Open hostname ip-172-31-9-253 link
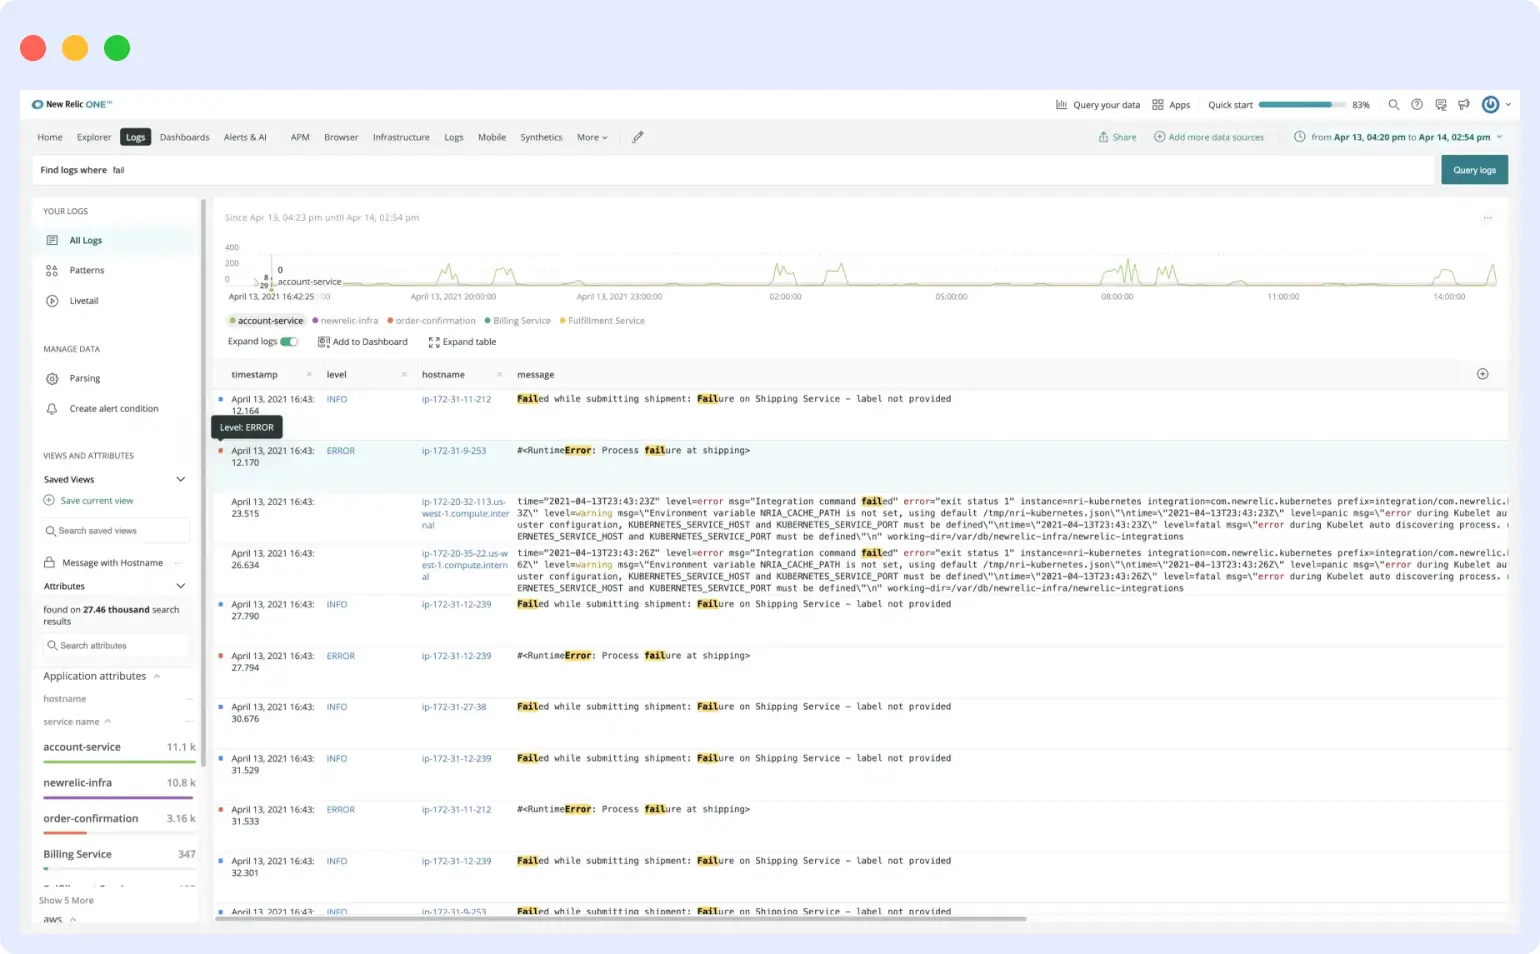Viewport: 1540px width, 954px height. pos(454,451)
